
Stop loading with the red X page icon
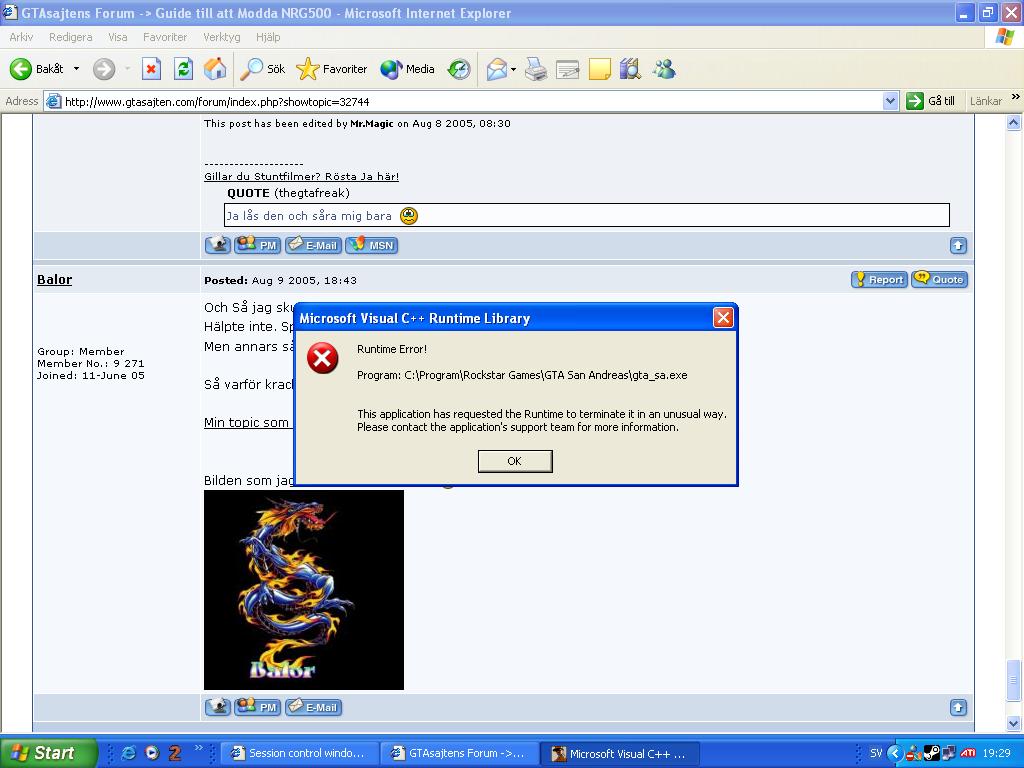(151, 69)
